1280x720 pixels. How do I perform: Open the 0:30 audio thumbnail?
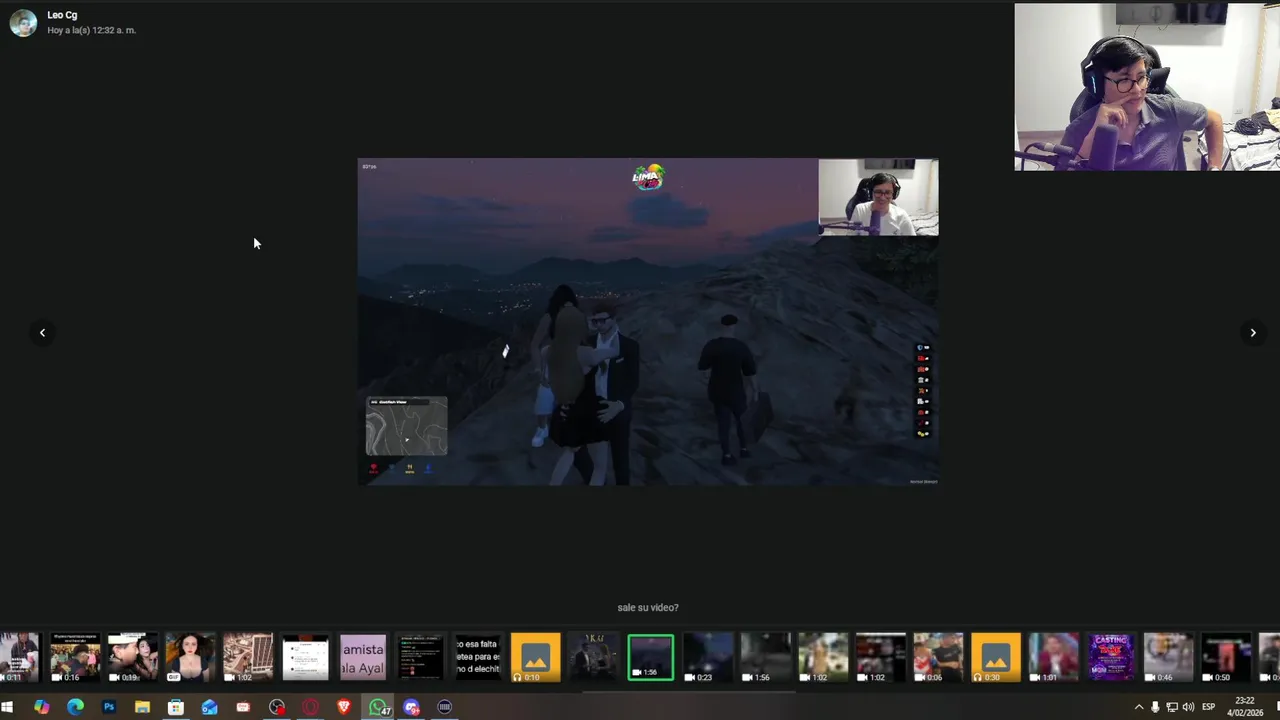pyautogui.click(x=995, y=657)
